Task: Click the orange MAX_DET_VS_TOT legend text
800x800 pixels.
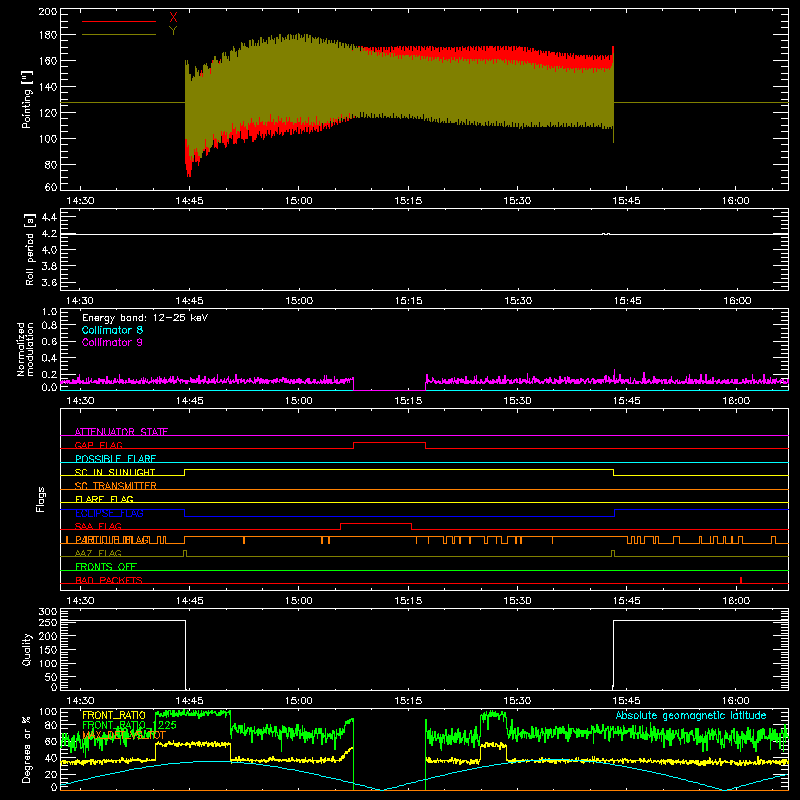Action: 124,735
